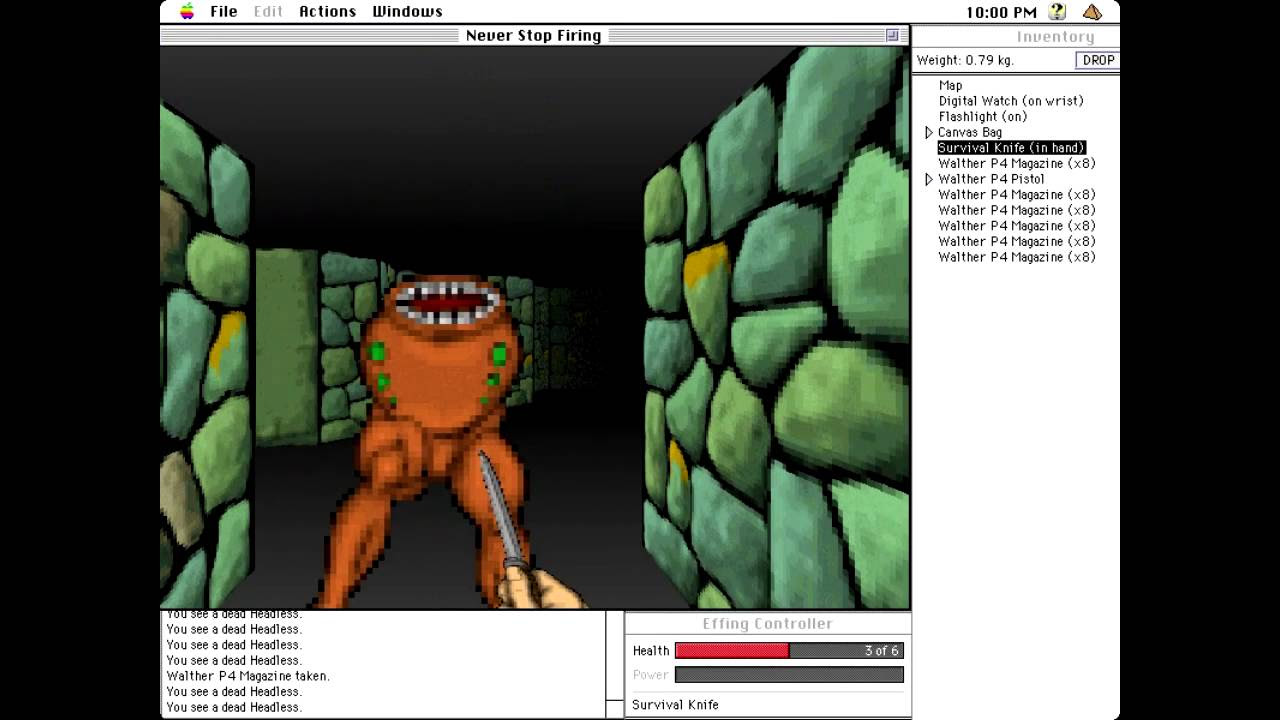Image resolution: width=1280 pixels, height=720 pixels.
Task: Open the Actions menu
Action: pyautogui.click(x=327, y=12)
